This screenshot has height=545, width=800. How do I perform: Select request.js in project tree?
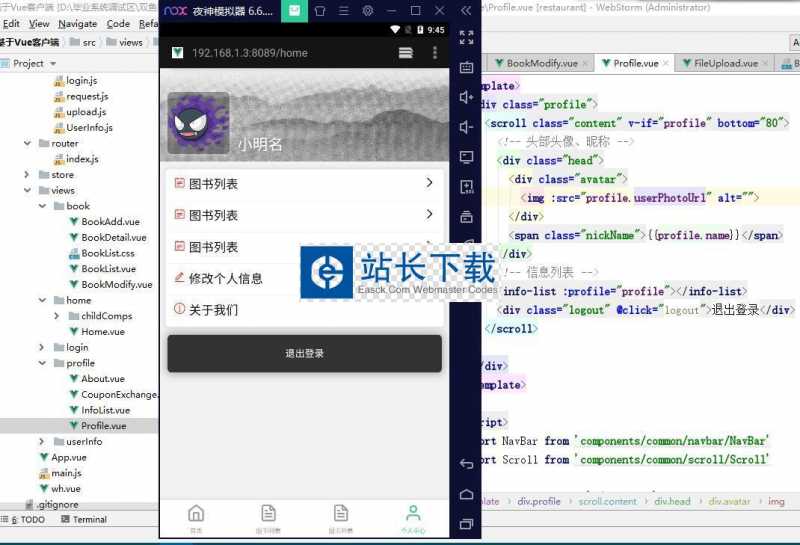pyautogui.click(x=82, y=96)
